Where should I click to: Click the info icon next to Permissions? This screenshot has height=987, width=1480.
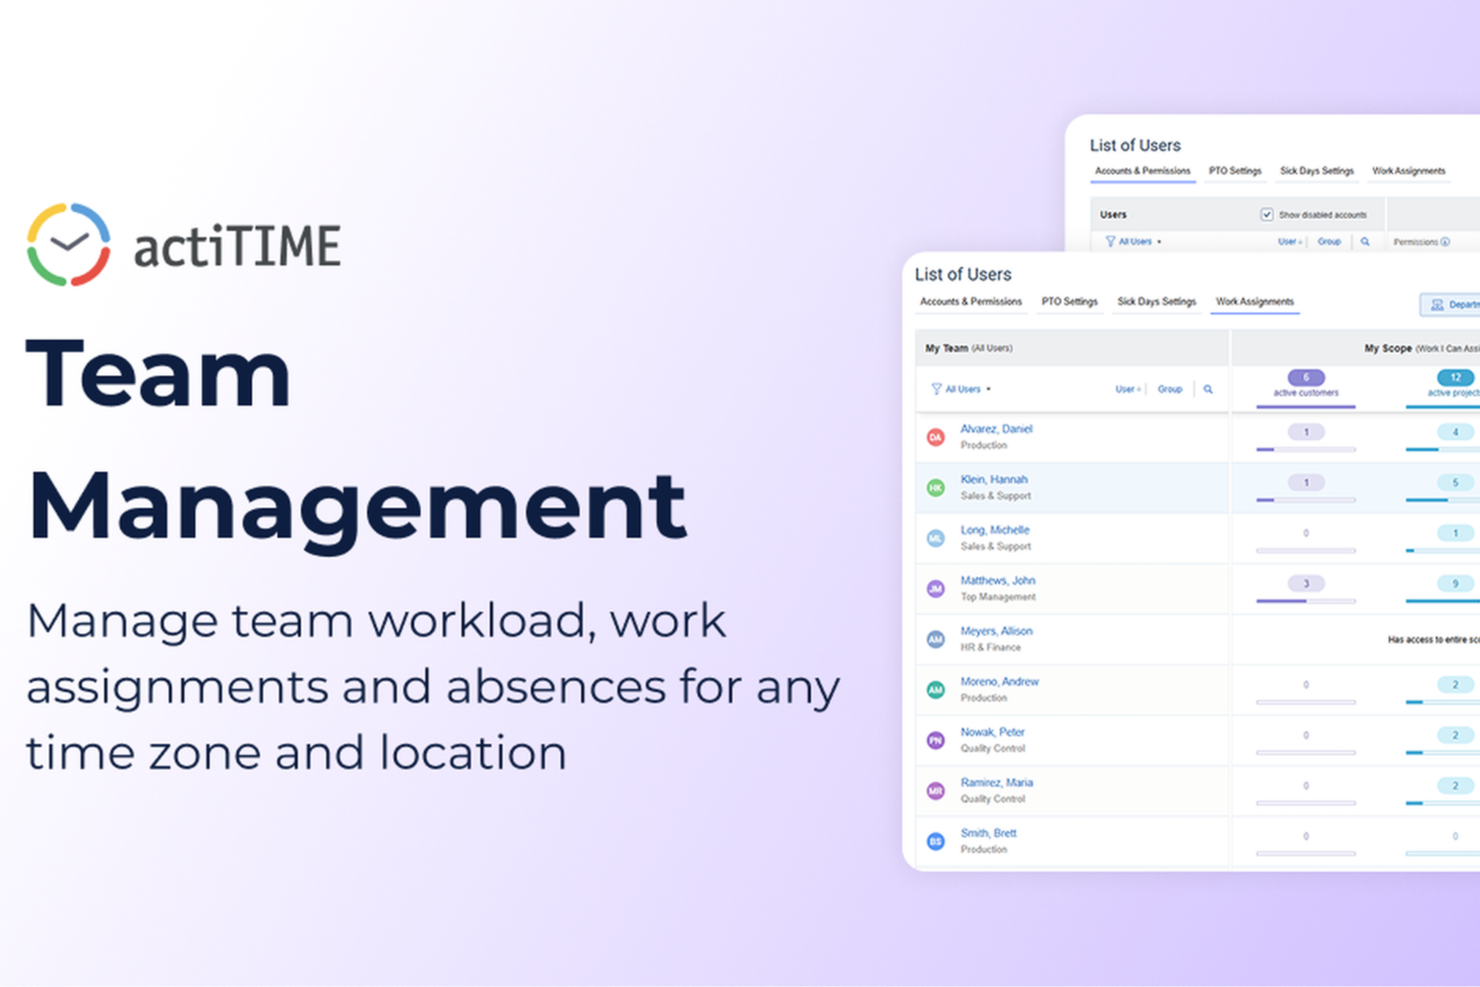point(1445,242)
